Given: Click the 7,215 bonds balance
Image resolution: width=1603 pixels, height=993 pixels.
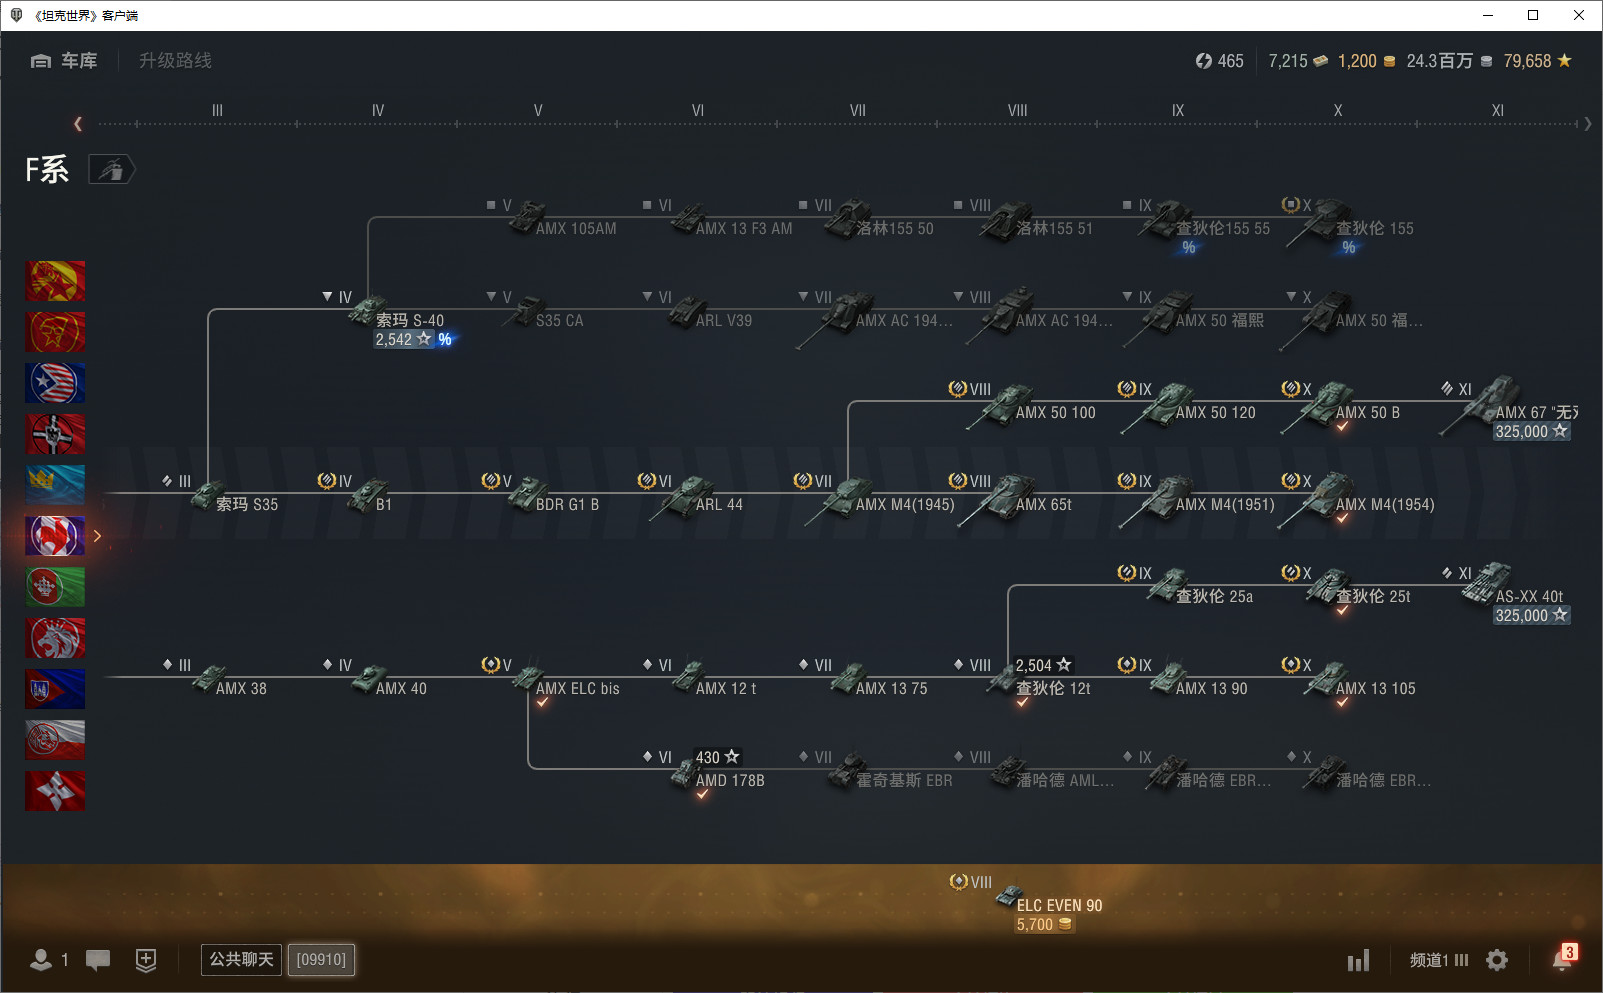Looking at the screenshot, I should [1298, 61].
